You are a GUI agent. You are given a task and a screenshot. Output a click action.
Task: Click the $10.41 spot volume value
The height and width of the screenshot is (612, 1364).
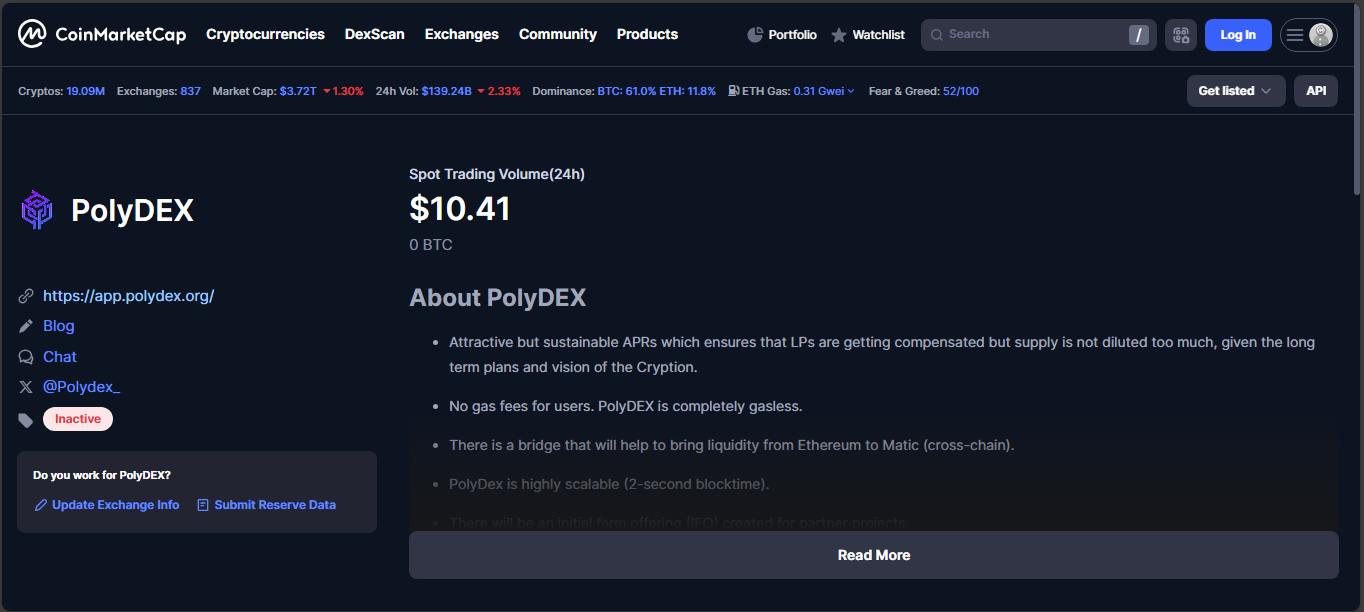click(x=460, y=209)
